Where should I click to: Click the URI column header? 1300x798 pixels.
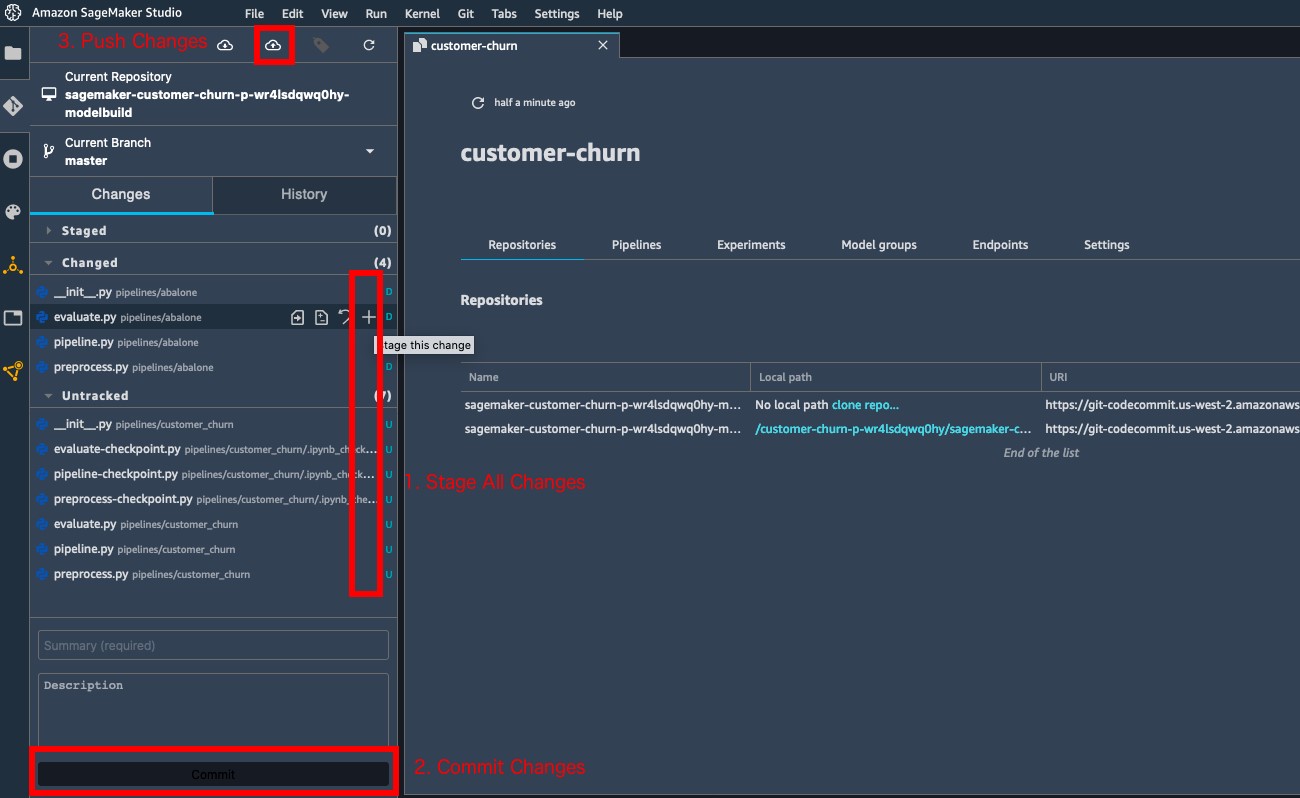point(1170,377)
